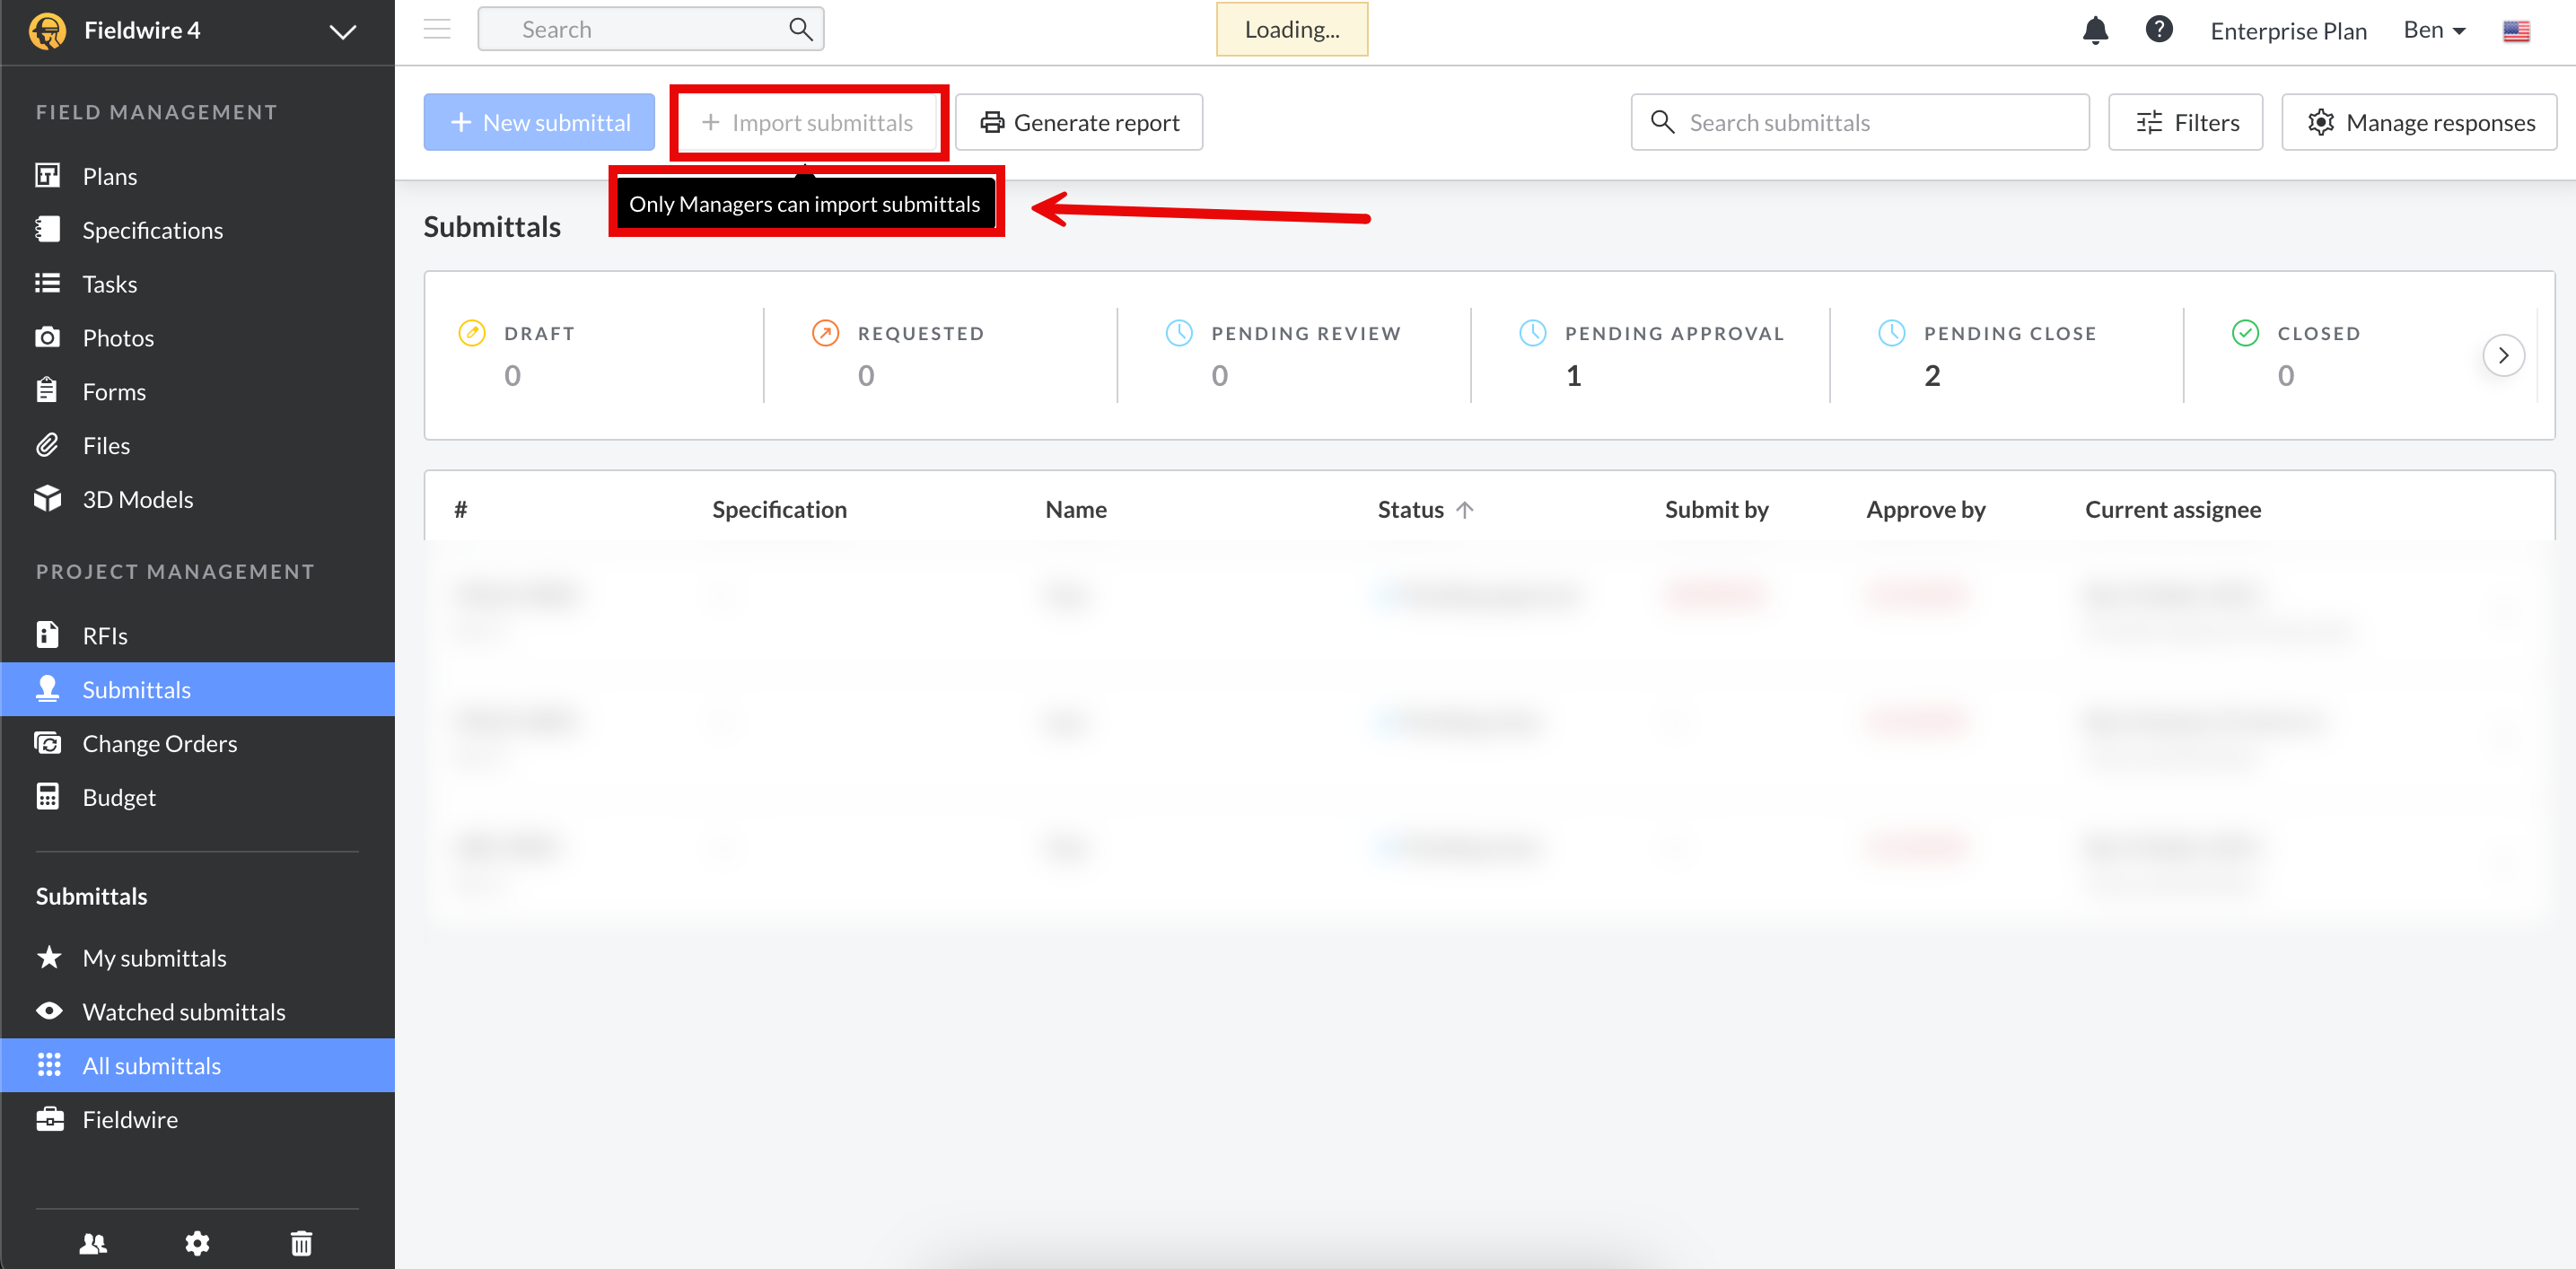
Task: Sort by Name column header
Action: [x=1076, y=509]
